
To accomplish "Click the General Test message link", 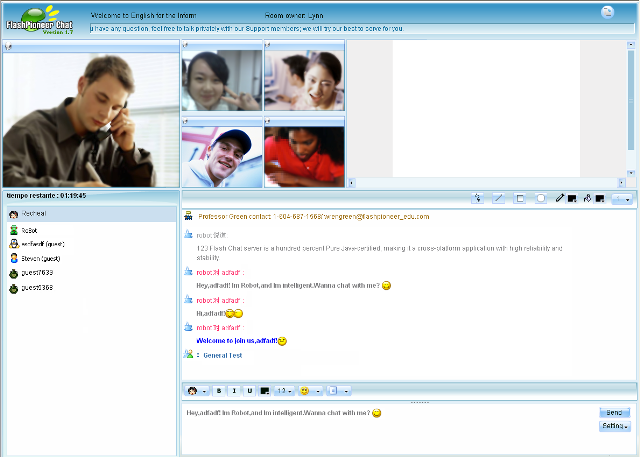I will (x=223, y=355).
